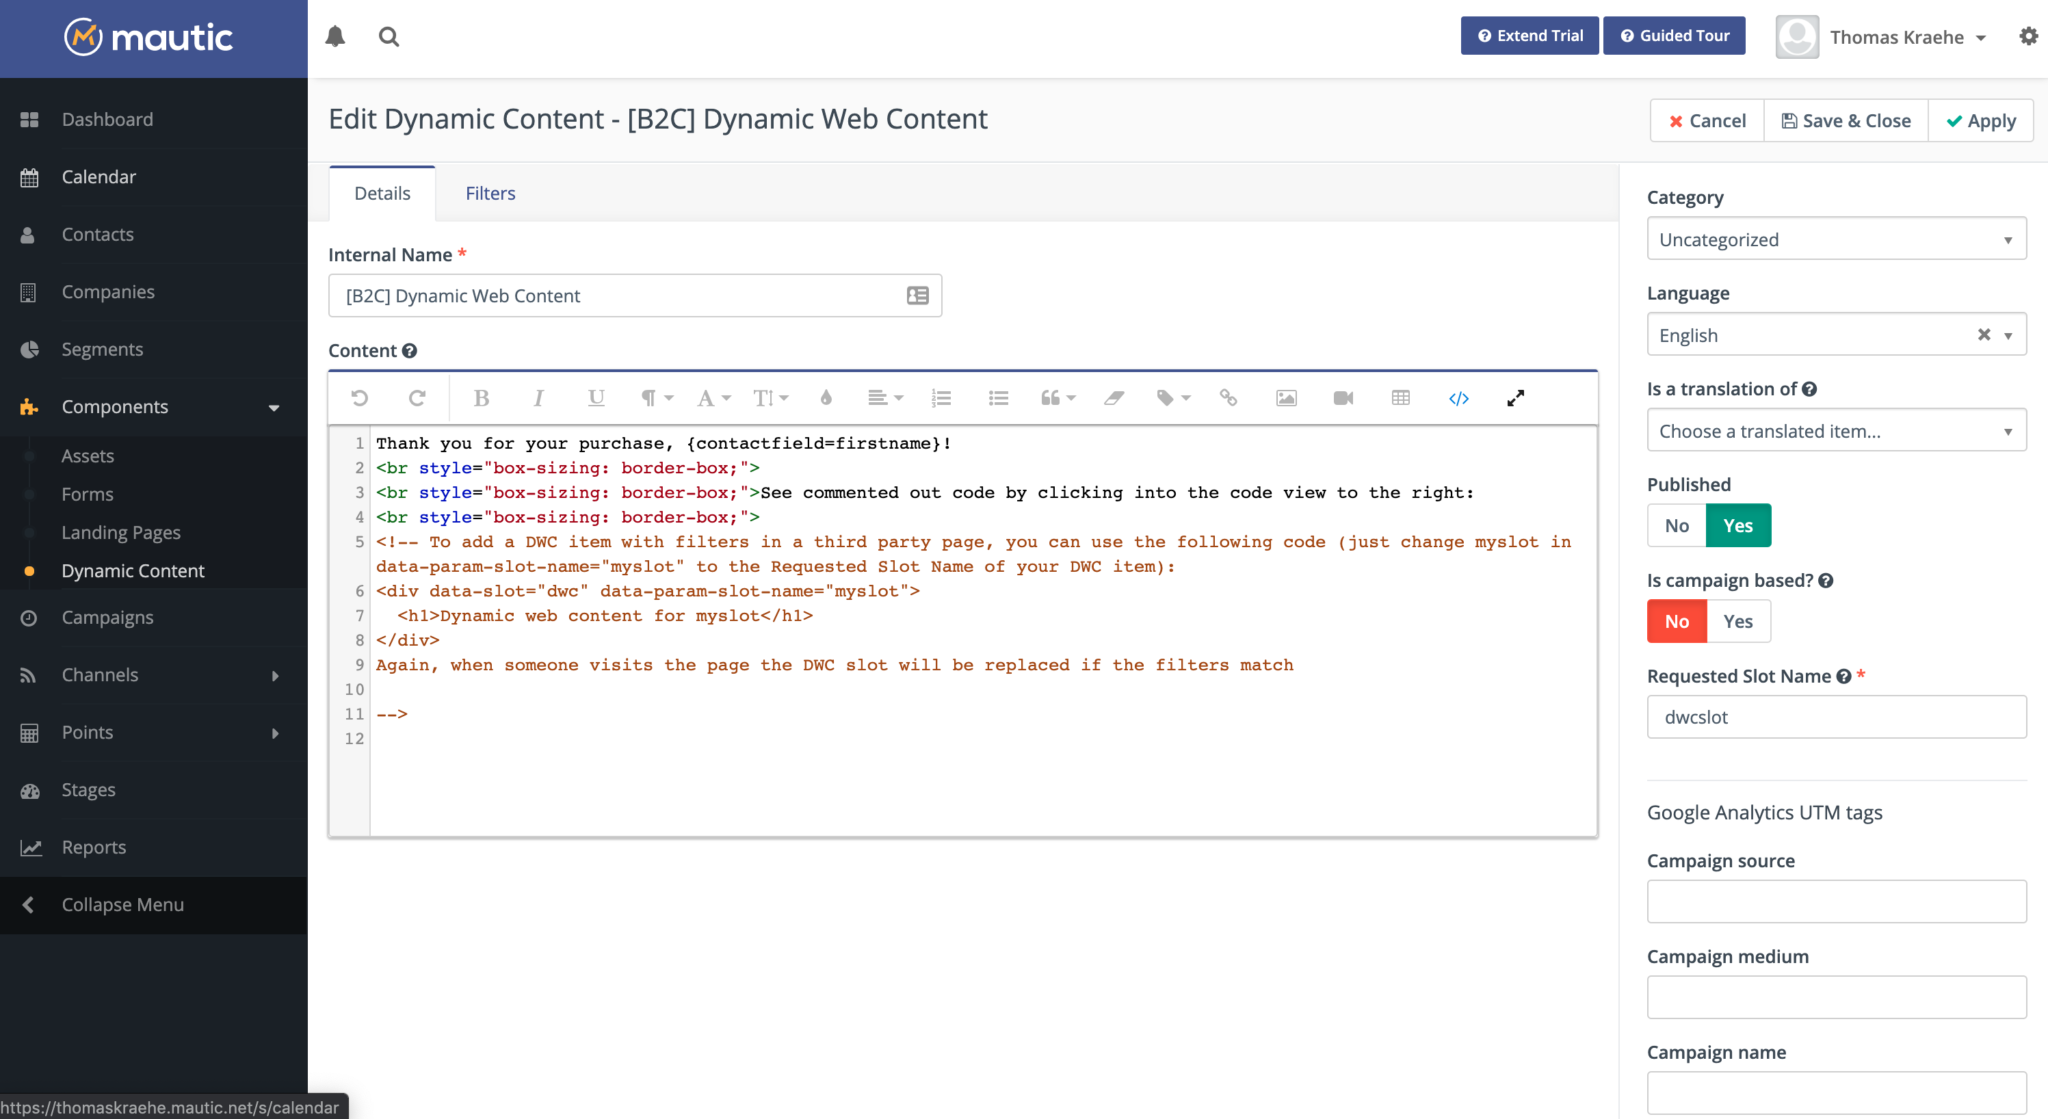Switch the editor to code view
Screen dimensions: 2048x1119
click(1458, 397)
